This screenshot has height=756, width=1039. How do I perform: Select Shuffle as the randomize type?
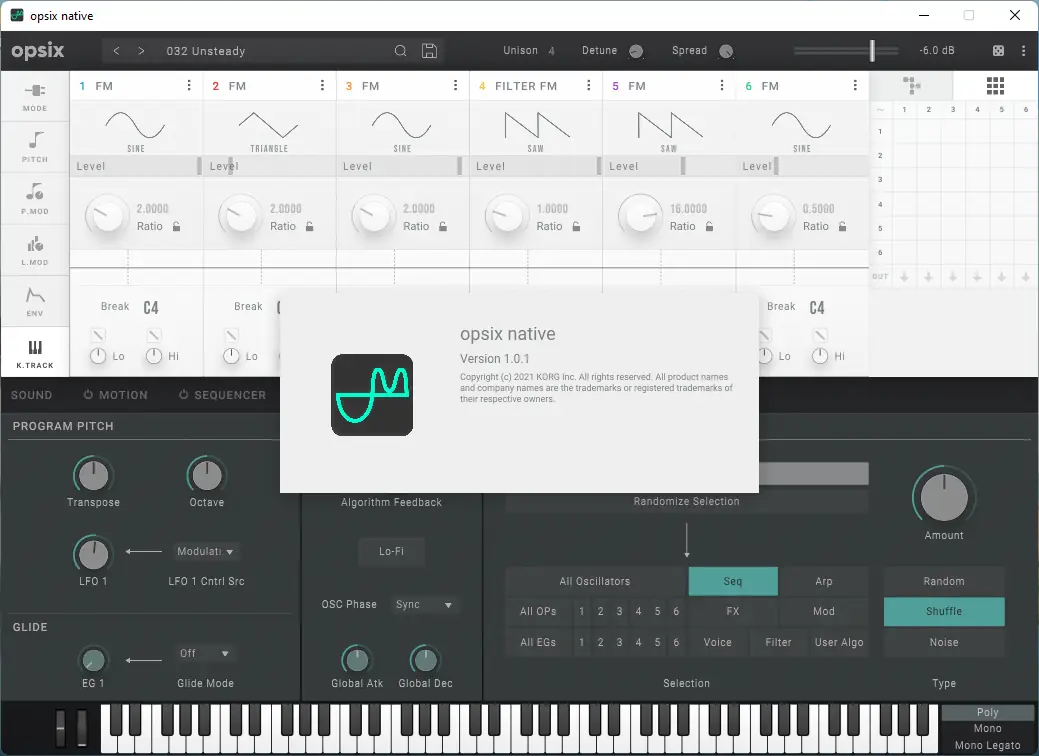click(943, 611)
